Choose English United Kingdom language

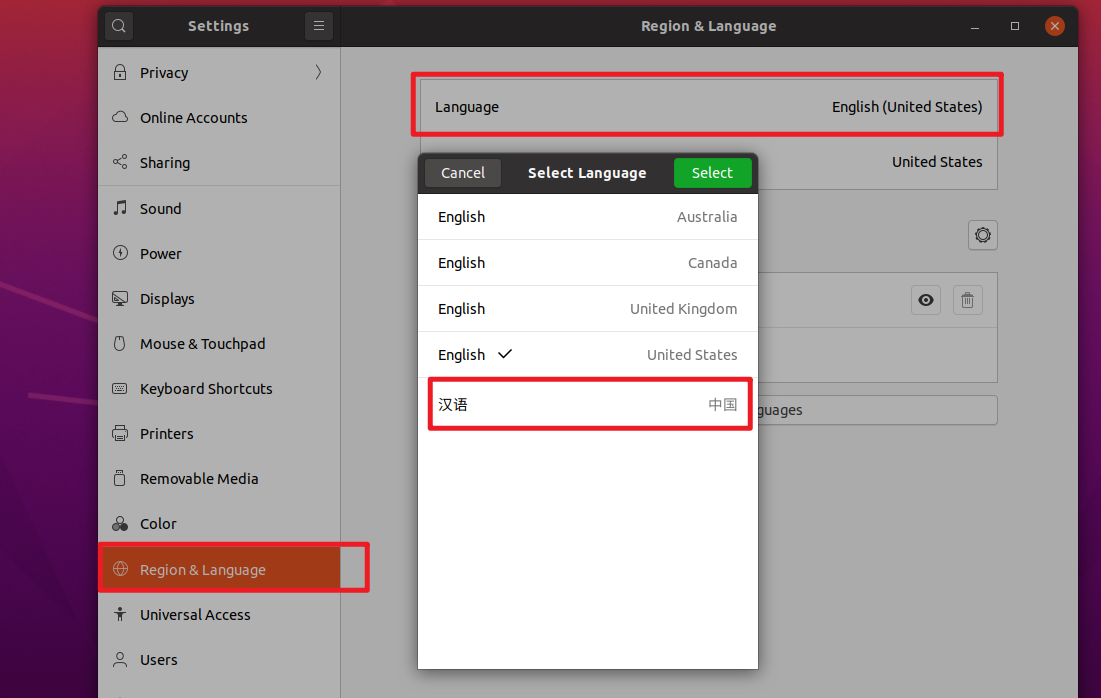coord(587,309)
